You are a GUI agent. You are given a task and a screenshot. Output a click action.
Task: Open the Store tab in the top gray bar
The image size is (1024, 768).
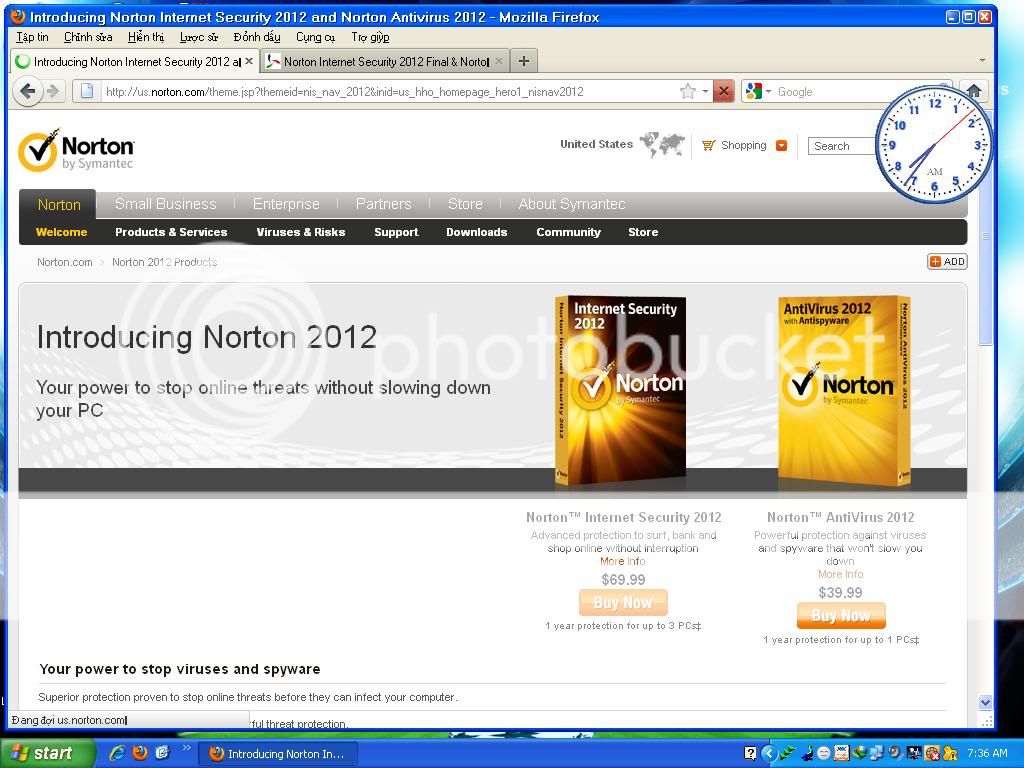(x=465, y=204)
